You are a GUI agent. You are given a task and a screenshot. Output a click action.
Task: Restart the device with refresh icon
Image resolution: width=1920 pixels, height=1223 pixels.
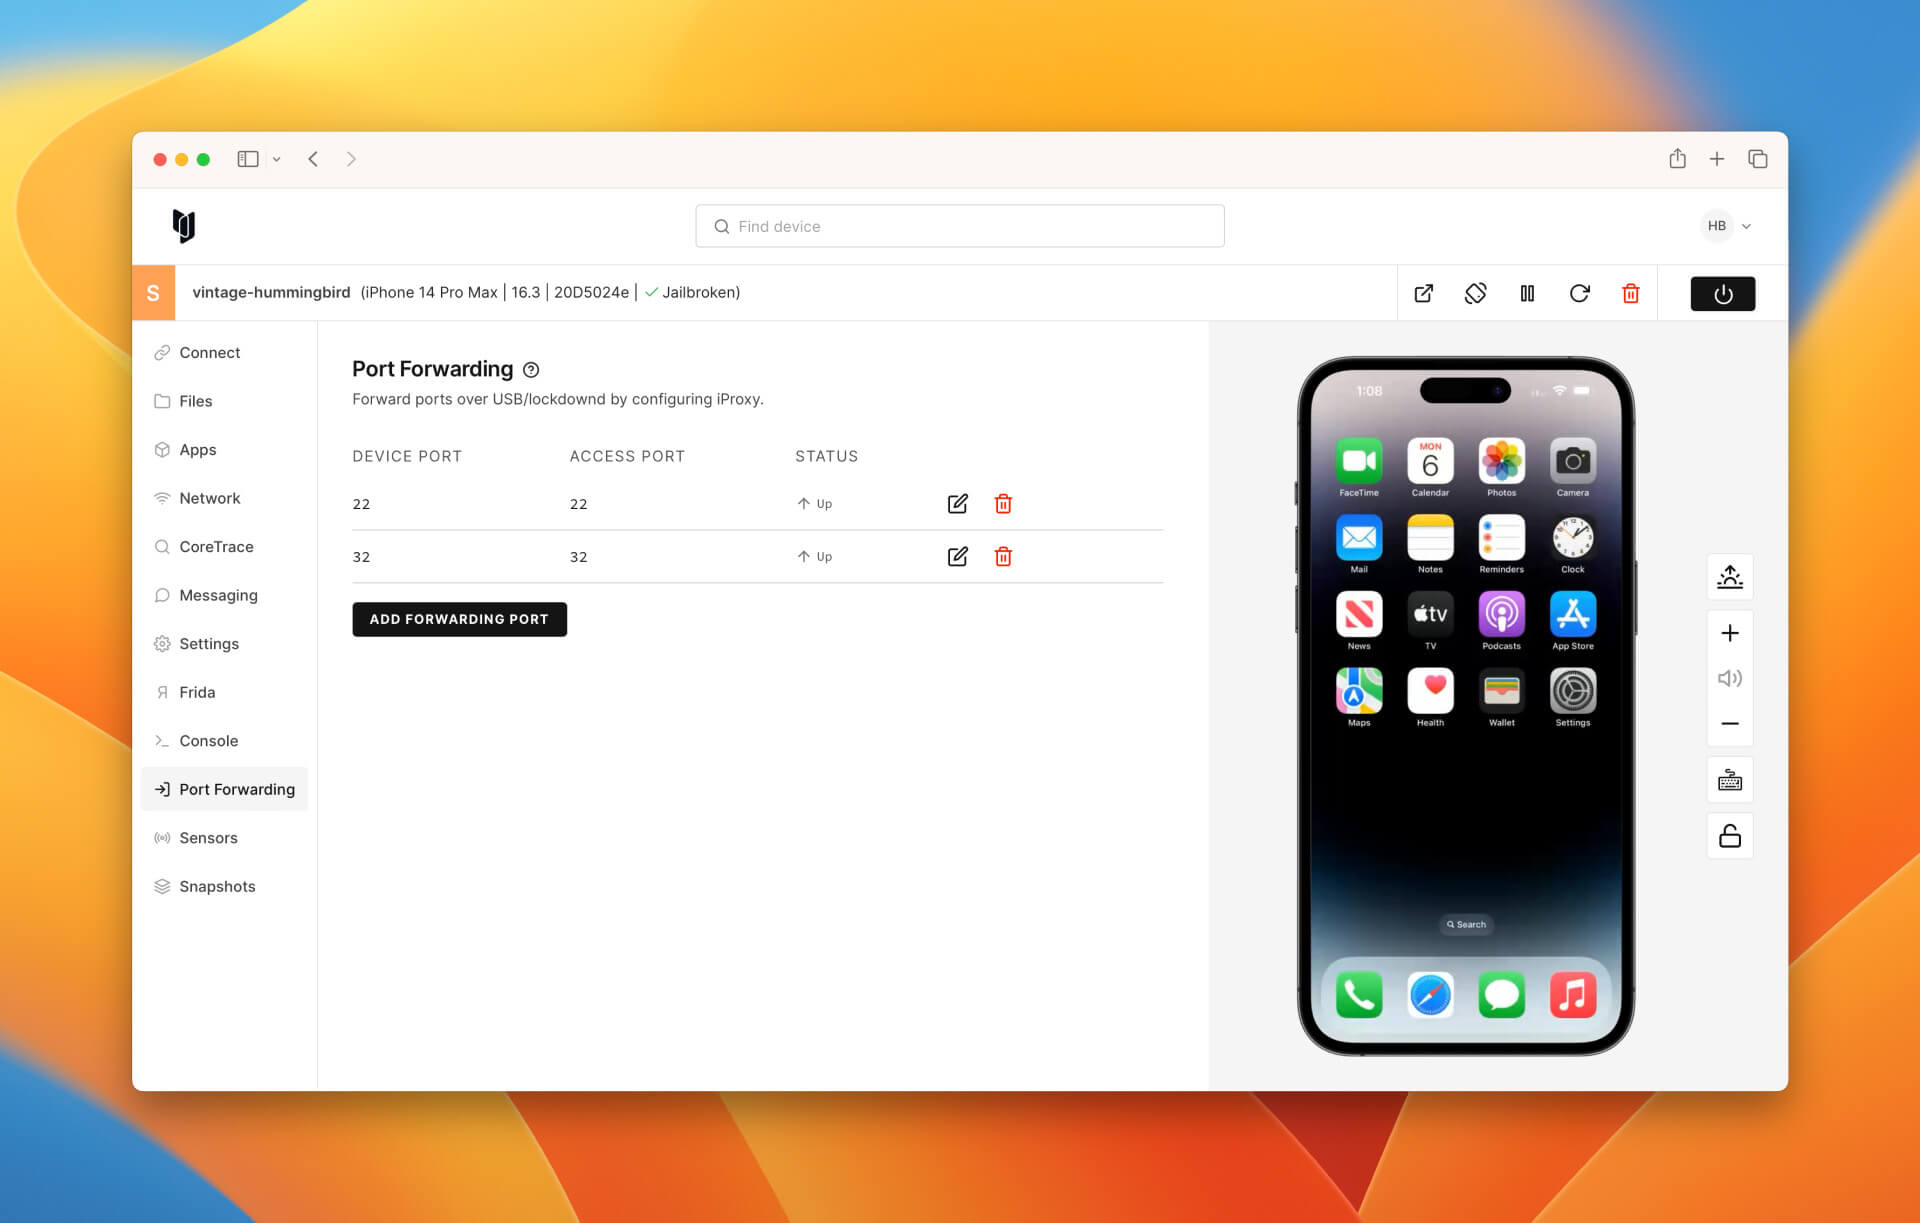[x=1579, y=293]
